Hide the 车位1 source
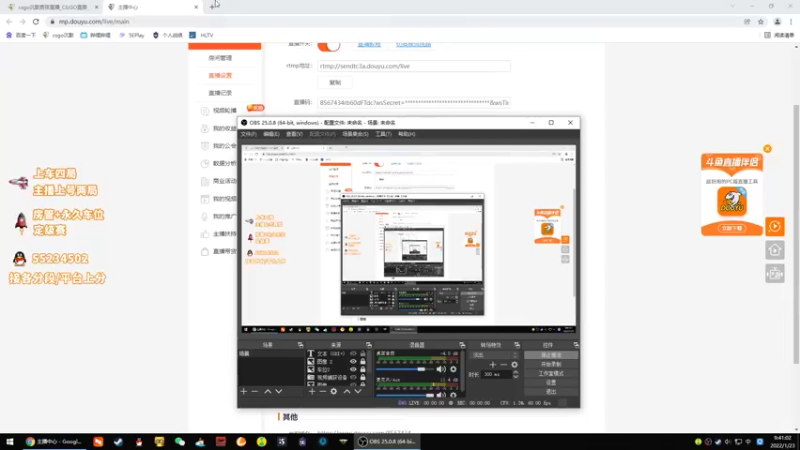800x450 pixels. point(353,369)
